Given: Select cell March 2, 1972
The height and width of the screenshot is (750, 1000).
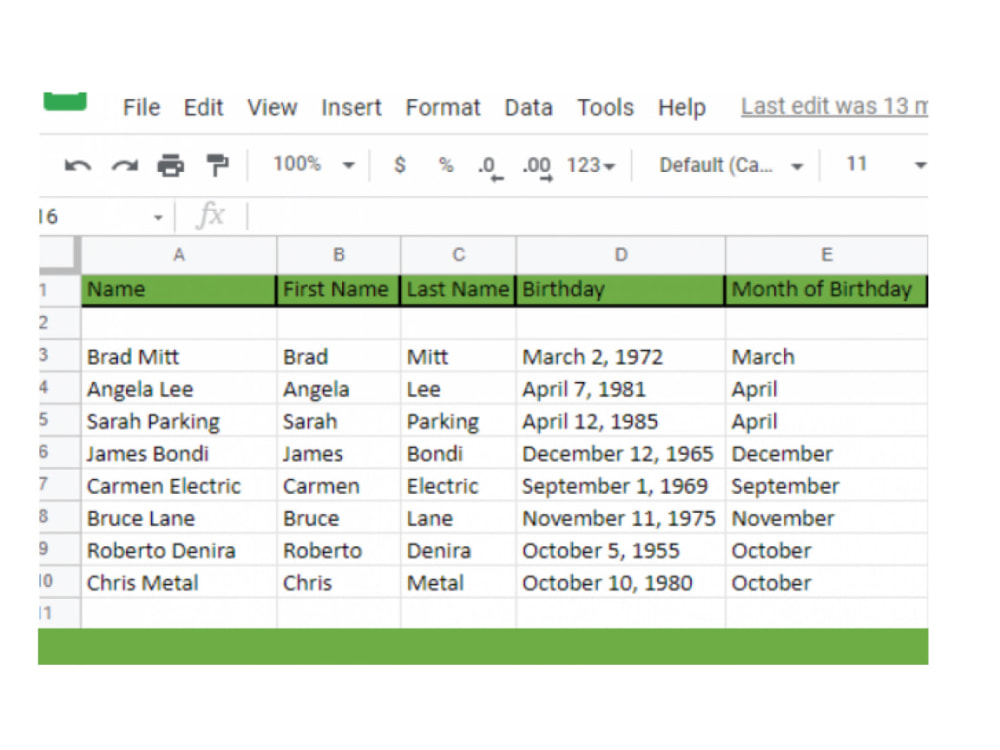Looking at the screenshot, I should click(x=621, y=357).
